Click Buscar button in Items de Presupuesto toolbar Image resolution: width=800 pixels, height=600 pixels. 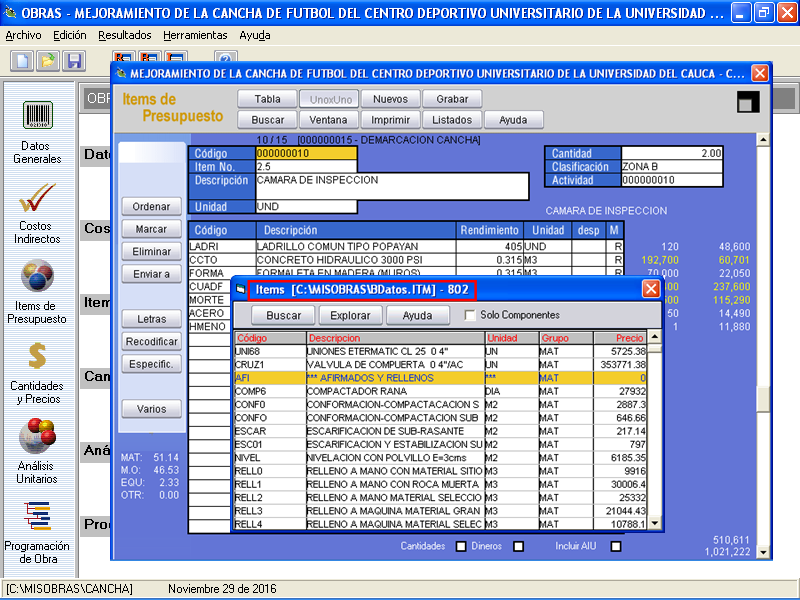point(267,120)
